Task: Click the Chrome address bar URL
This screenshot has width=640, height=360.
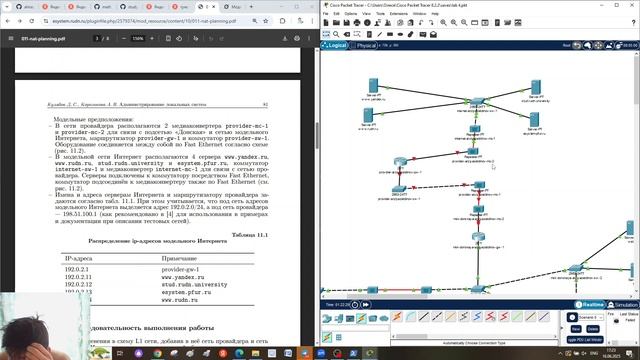Action: pos(144,21)
